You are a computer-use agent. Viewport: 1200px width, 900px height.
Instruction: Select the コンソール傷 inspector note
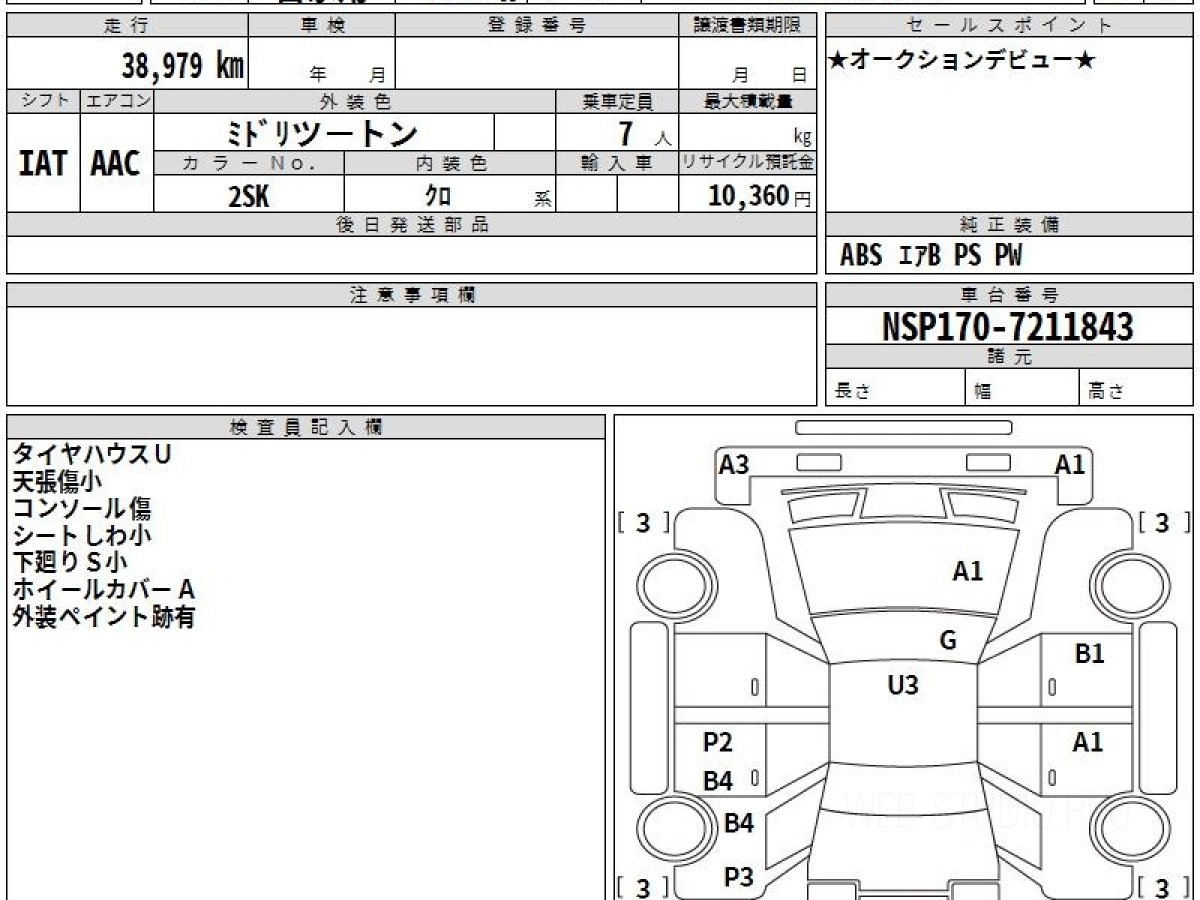pos(82,508)
